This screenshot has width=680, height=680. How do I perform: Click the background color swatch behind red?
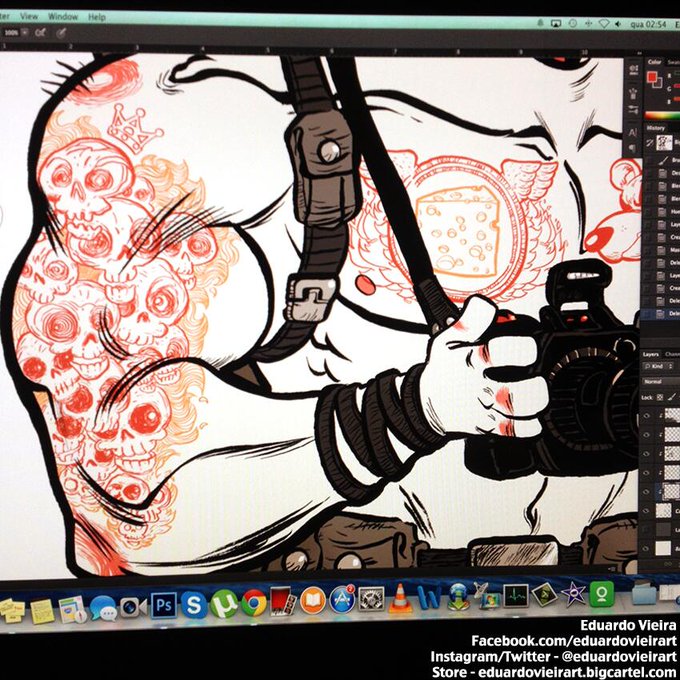click(x=658, y=82)
